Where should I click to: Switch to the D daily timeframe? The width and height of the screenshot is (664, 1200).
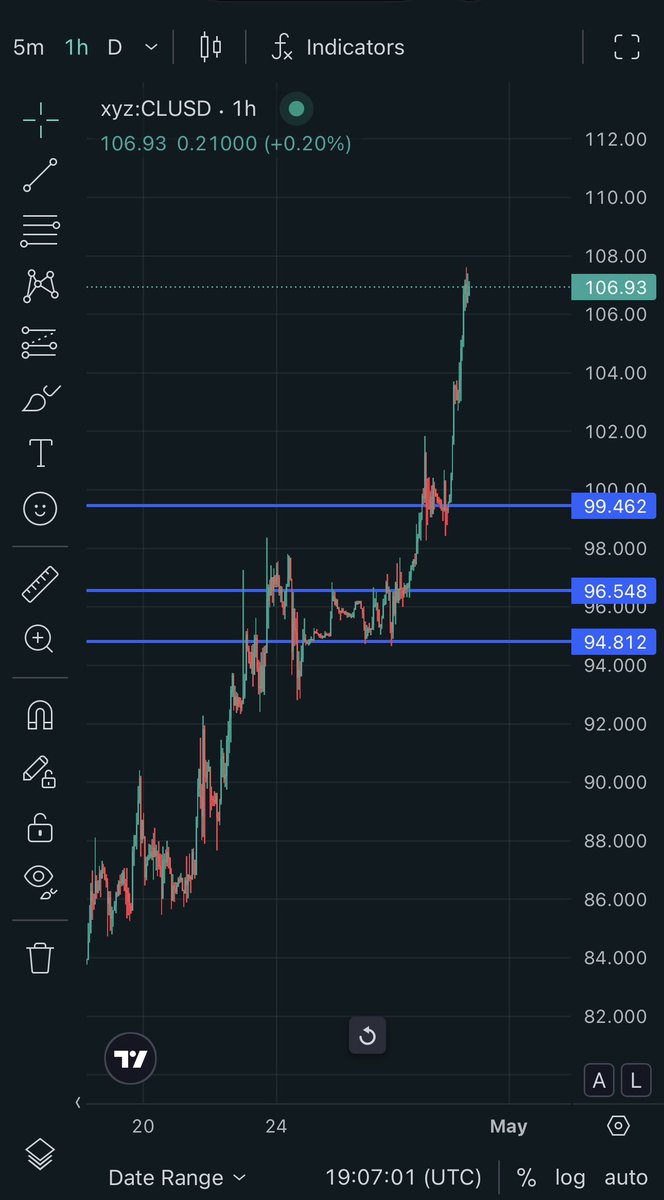[114, 47]
